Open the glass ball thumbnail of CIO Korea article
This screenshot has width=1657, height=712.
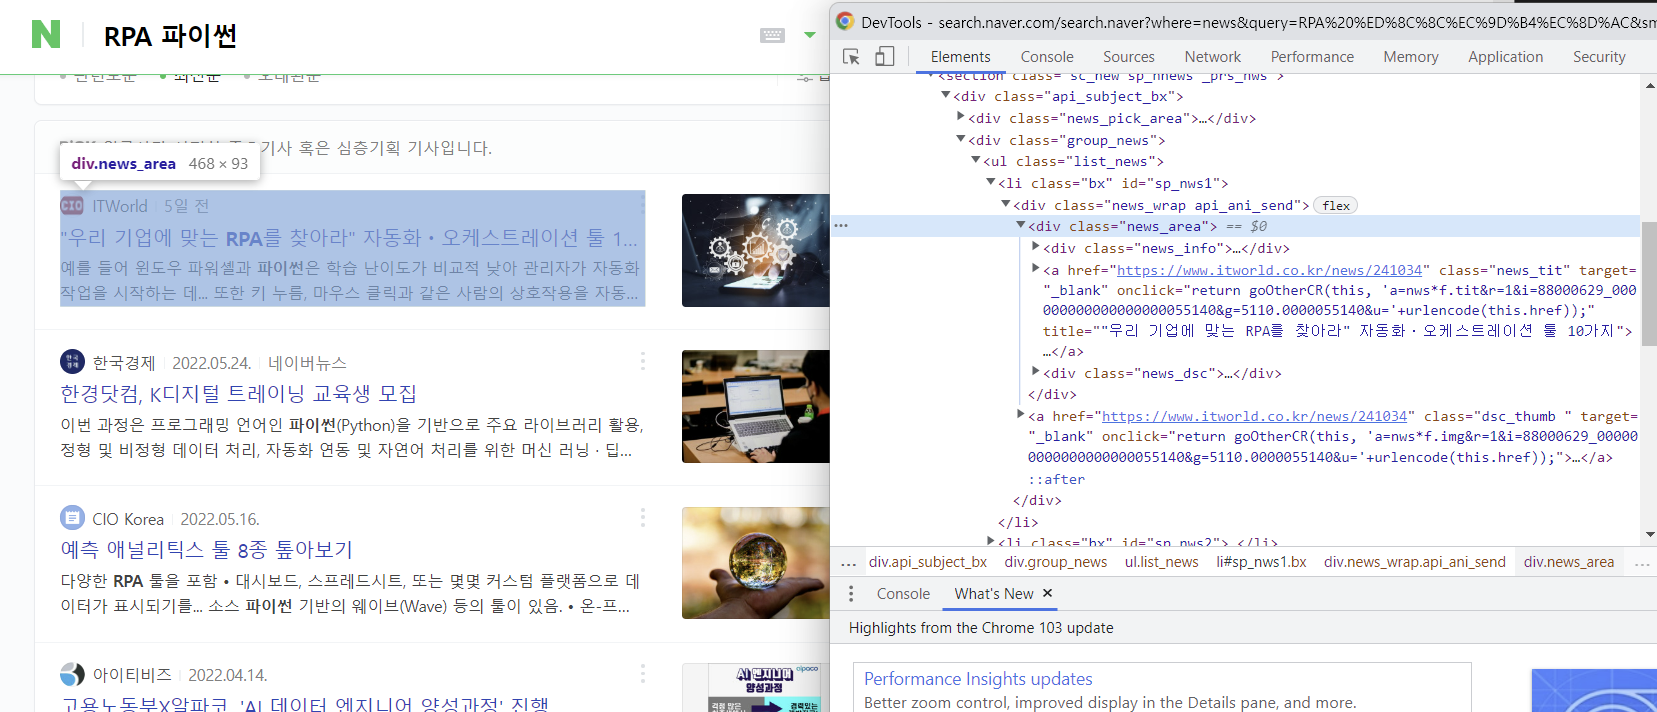(756, 563)
